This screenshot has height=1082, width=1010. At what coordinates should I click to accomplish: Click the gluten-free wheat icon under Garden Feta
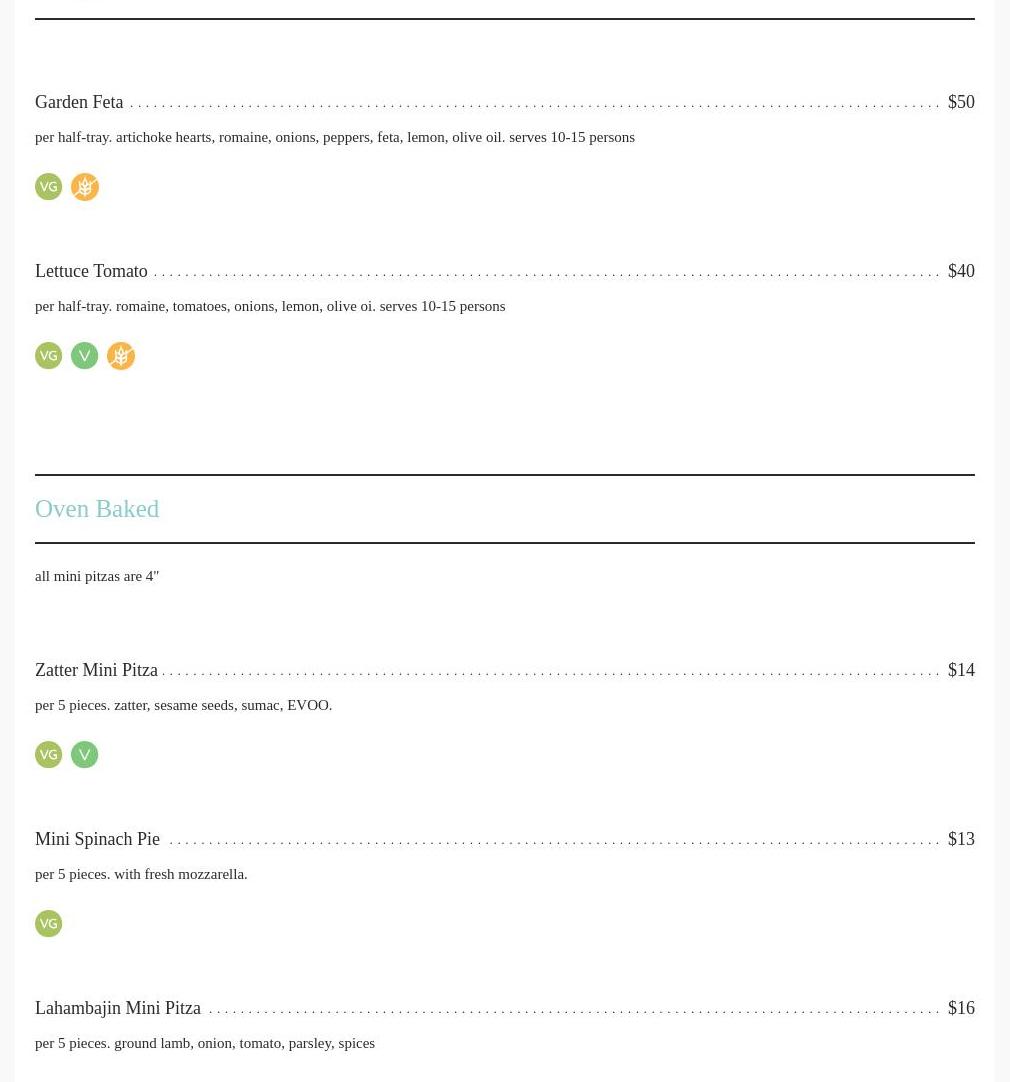[x=85, y=187]
